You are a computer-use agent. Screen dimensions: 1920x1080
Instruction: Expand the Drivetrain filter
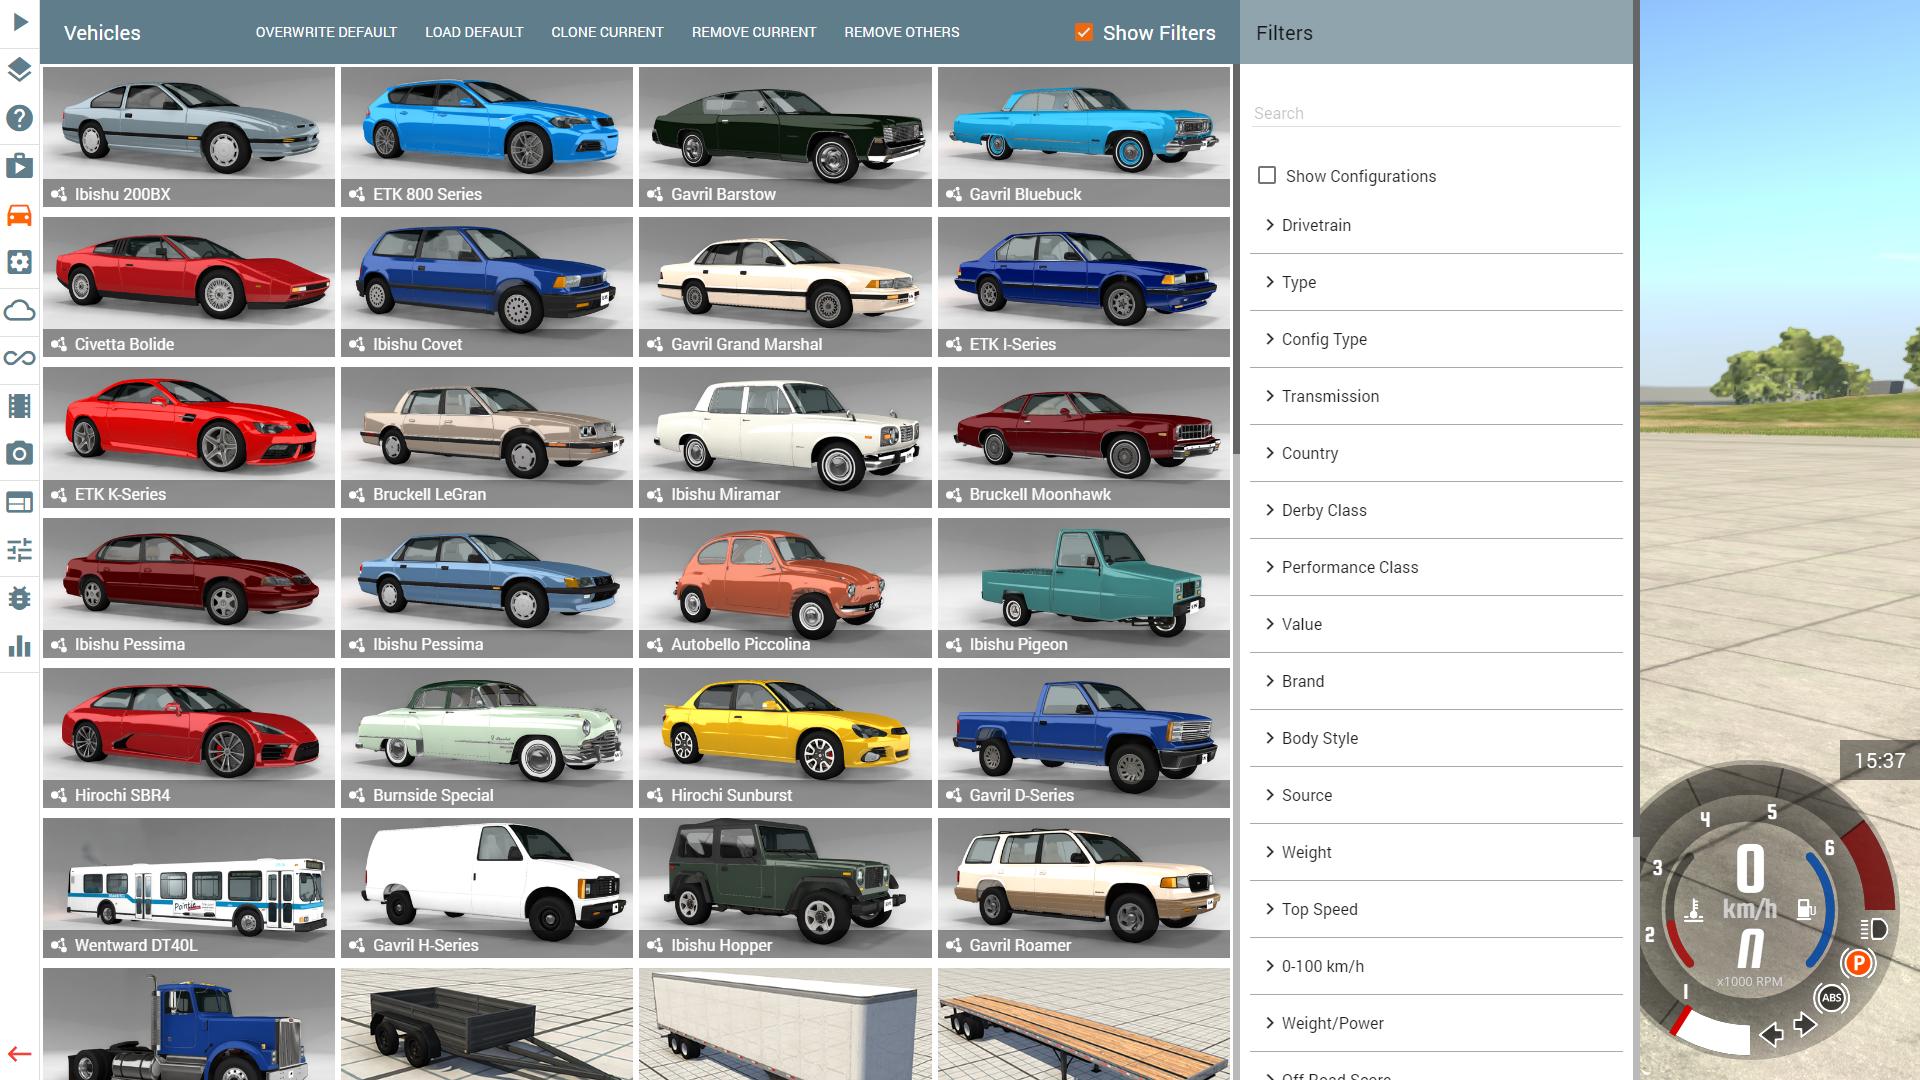pyautogui.click(x=1315, y=225)
